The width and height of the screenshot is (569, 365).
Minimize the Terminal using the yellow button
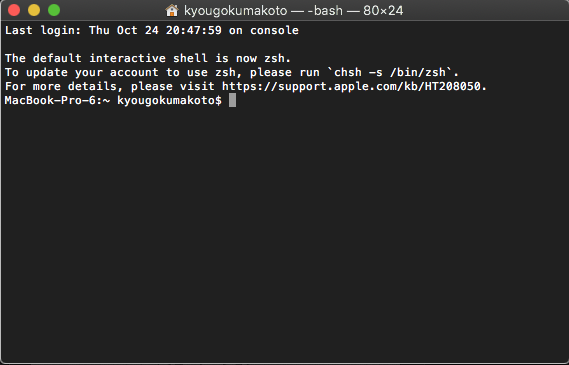34,10
